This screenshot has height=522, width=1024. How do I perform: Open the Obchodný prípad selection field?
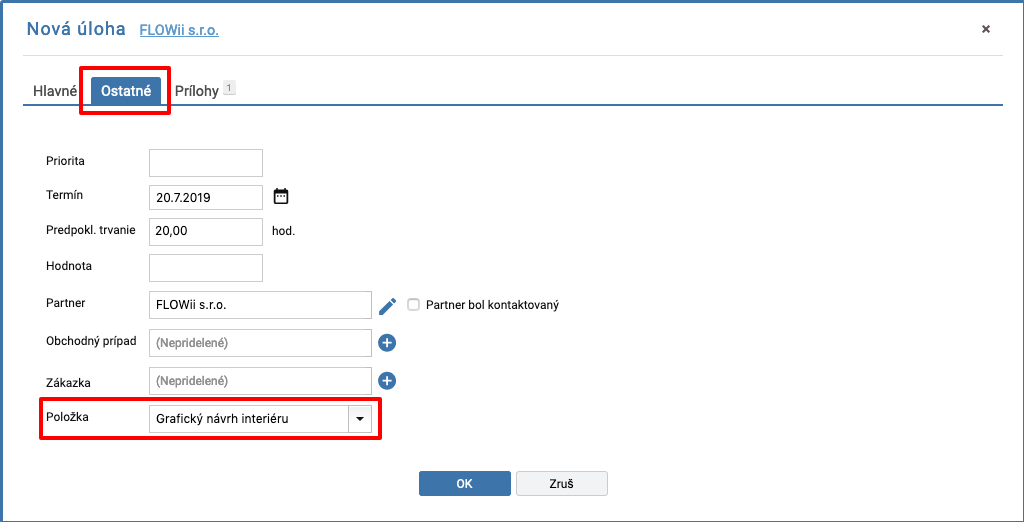tap(261, 342)
